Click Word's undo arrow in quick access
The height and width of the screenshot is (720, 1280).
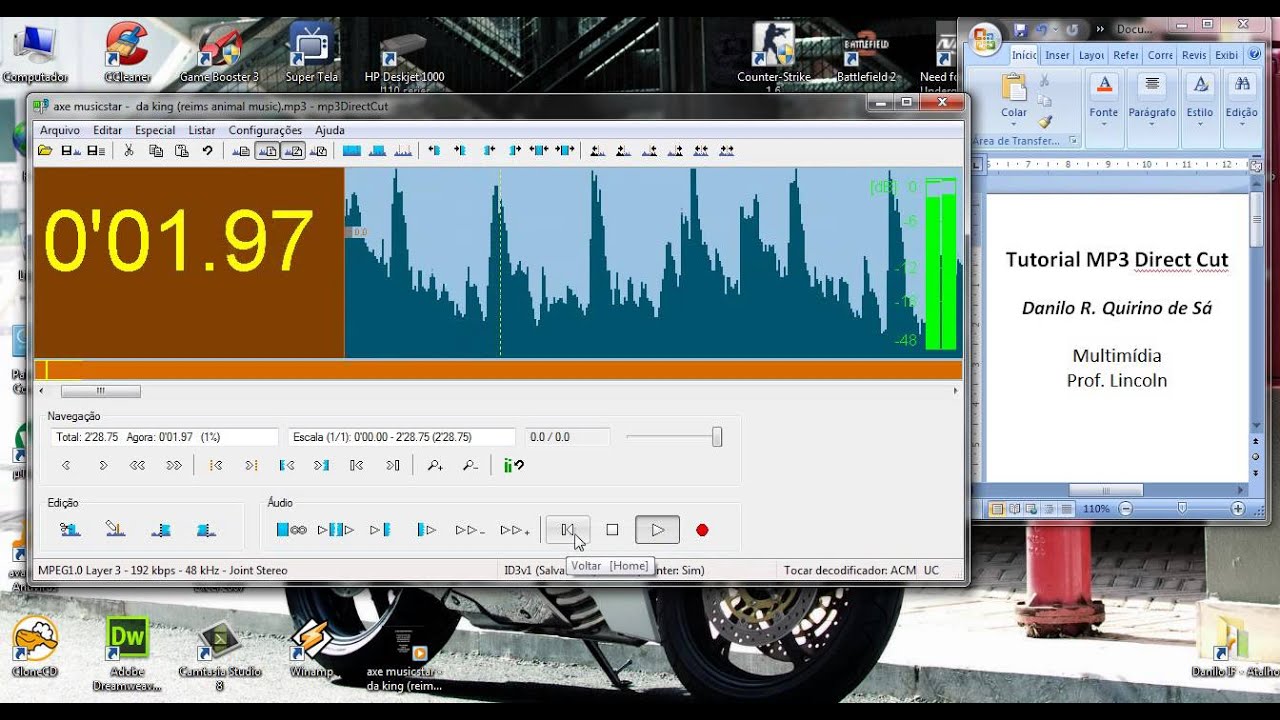pos(1041,30)
